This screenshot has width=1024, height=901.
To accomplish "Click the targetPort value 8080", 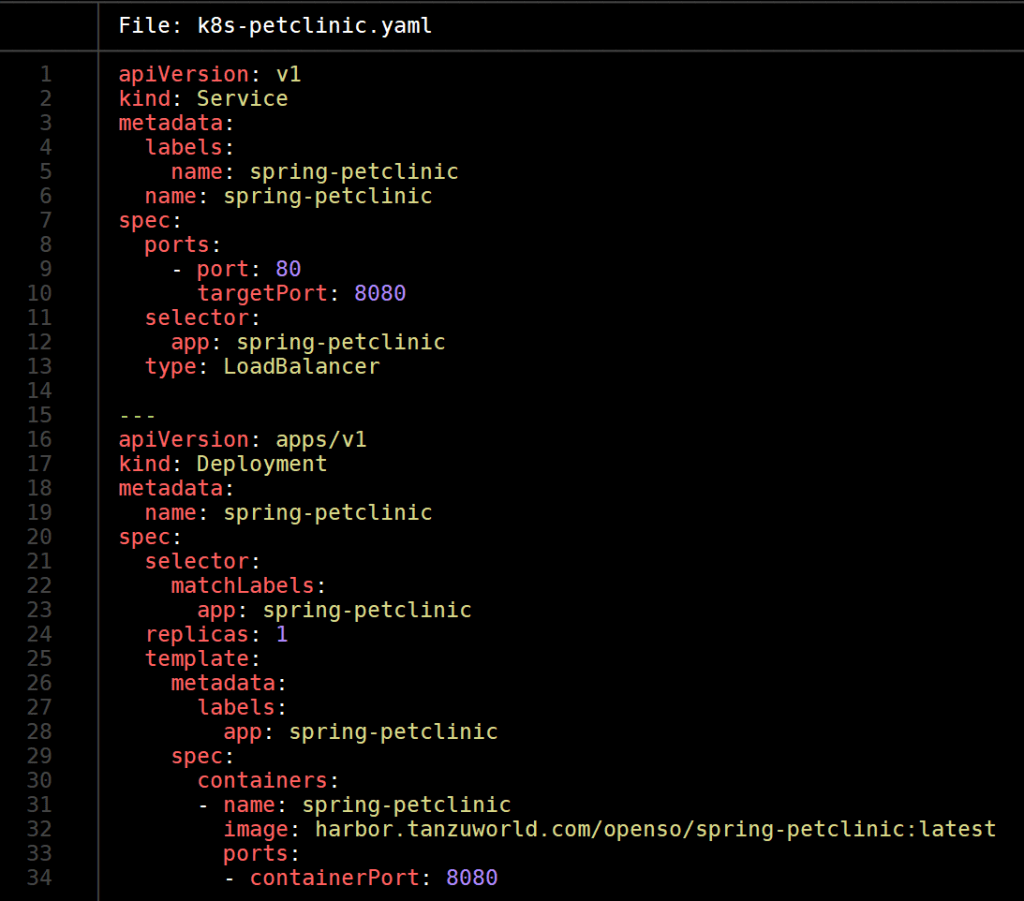I will tap(380, 293).
